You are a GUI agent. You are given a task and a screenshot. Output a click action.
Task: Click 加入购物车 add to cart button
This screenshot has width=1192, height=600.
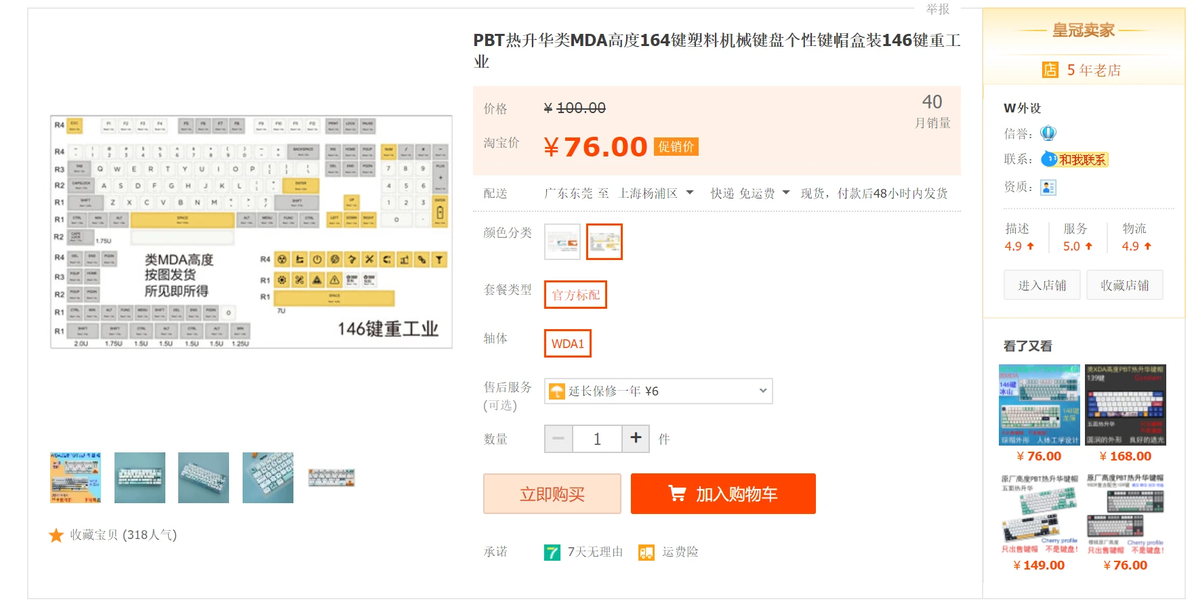click(723, 494)
